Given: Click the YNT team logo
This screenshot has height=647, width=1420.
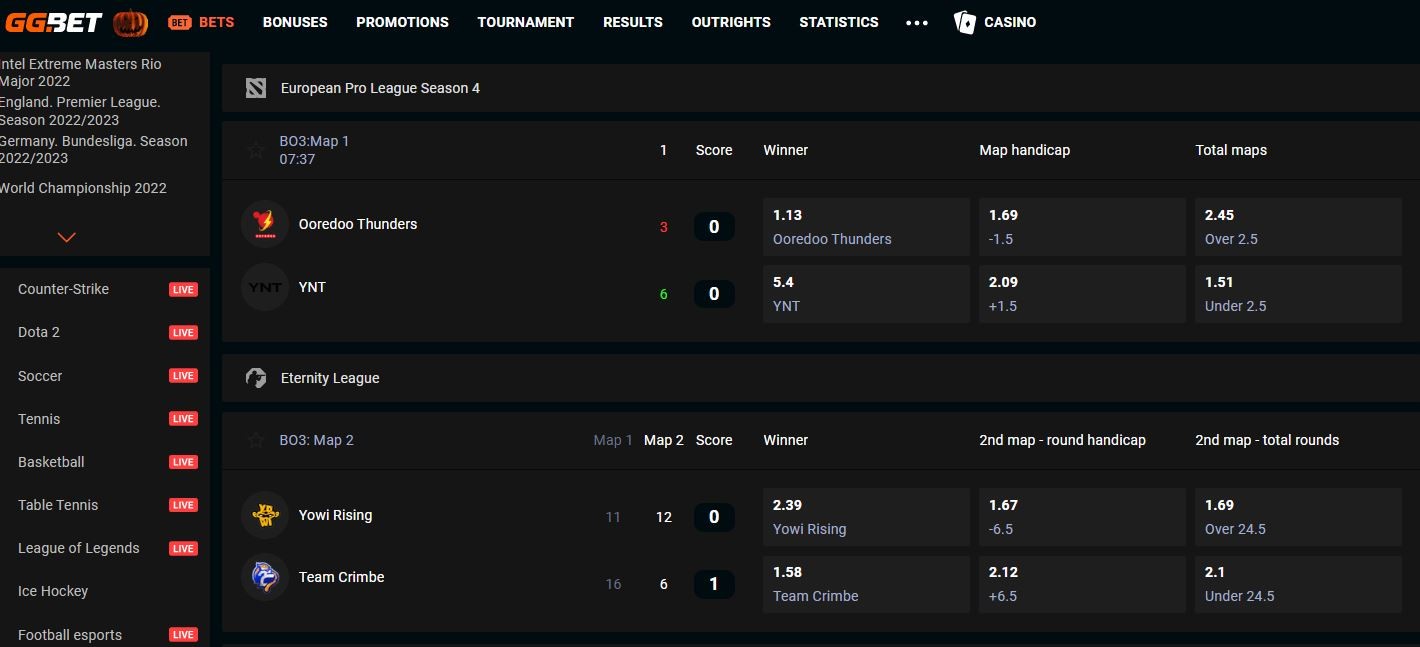Looking at the screenshot, I should coord(265,287).
